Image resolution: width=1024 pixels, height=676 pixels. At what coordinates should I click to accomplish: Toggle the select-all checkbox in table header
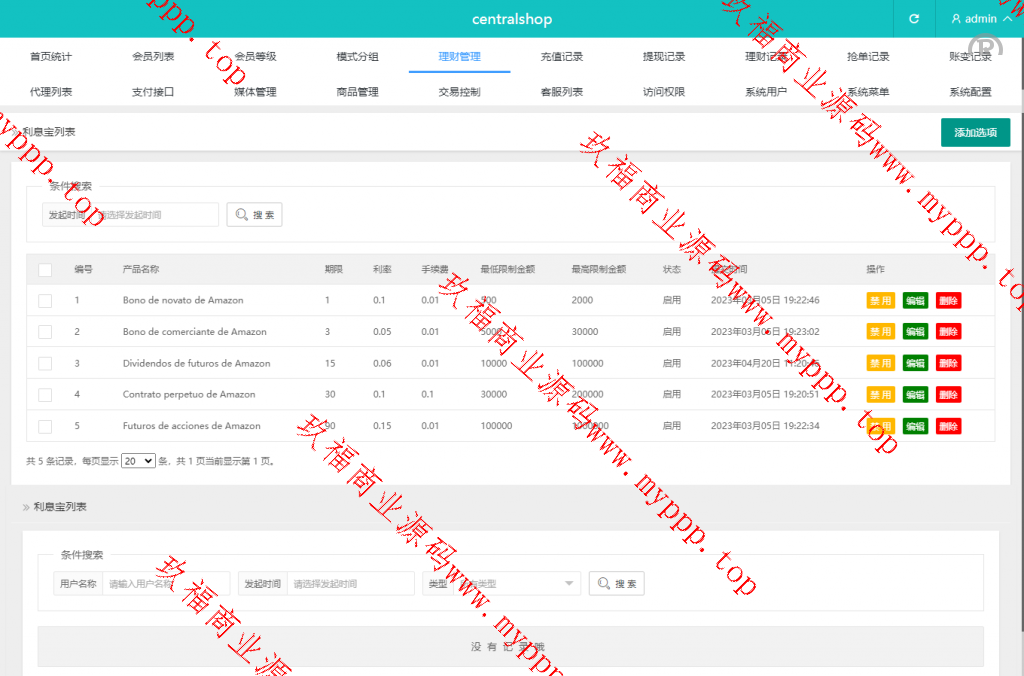click(x=45, y=269)
